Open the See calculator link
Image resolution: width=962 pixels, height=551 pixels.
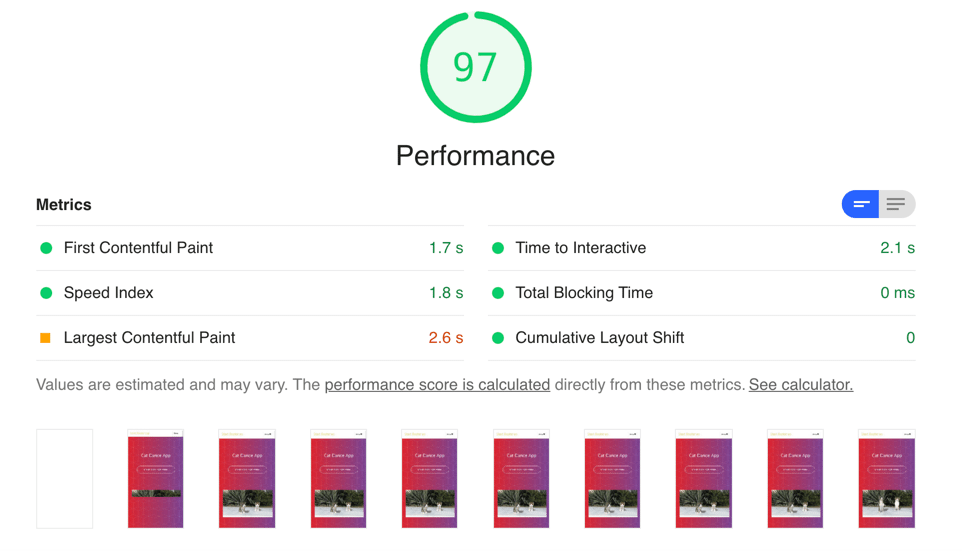click(x=801, y=385)
